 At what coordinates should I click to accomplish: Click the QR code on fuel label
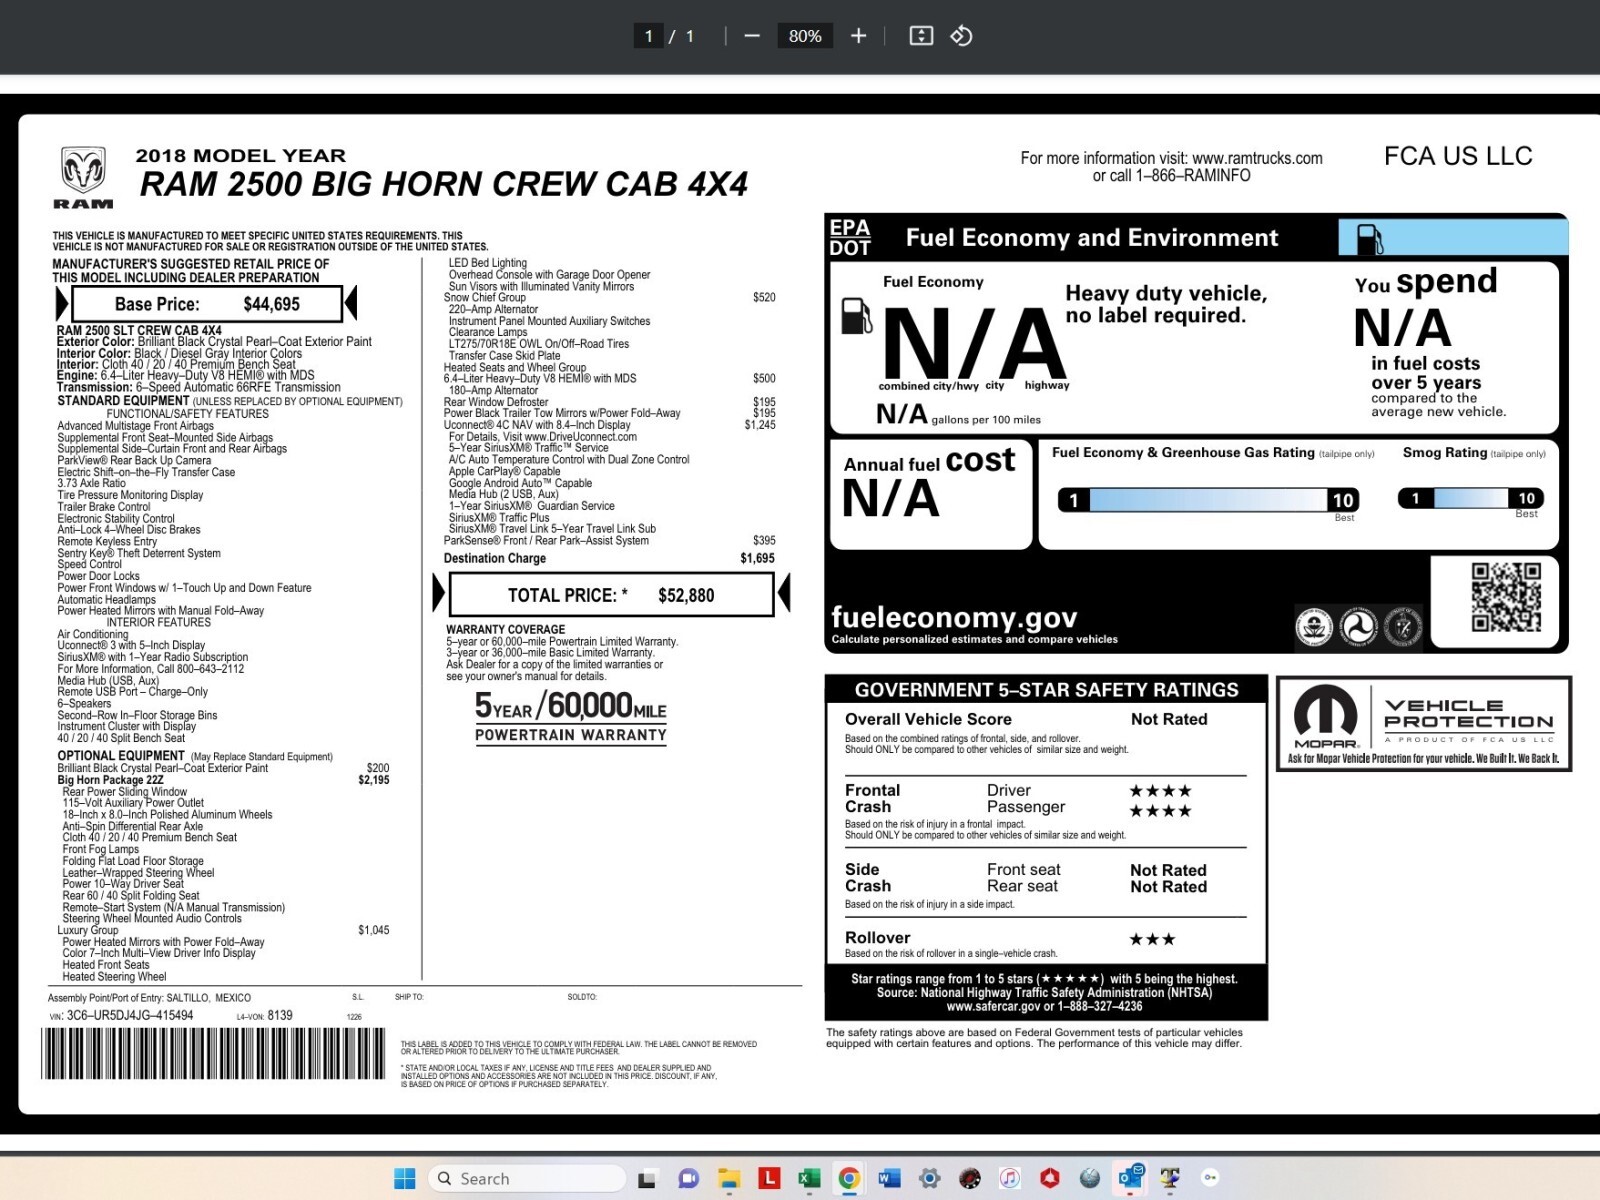point(1505,597)
